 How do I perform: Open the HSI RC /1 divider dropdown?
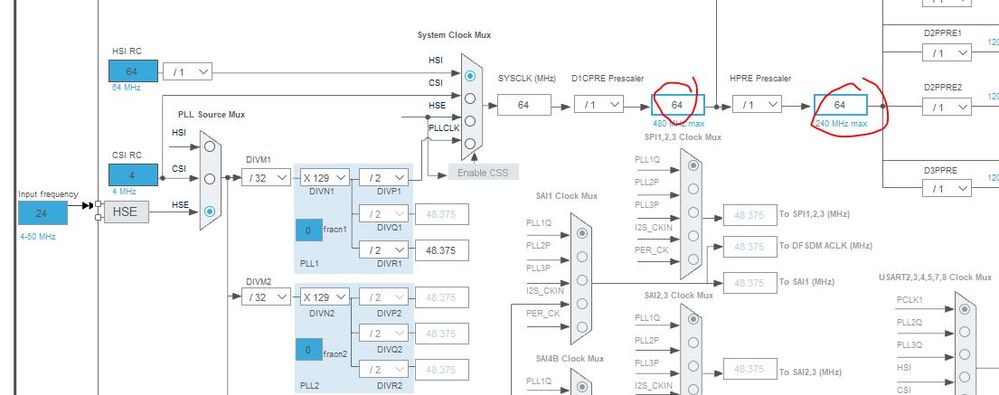click(x=188, y=72)
